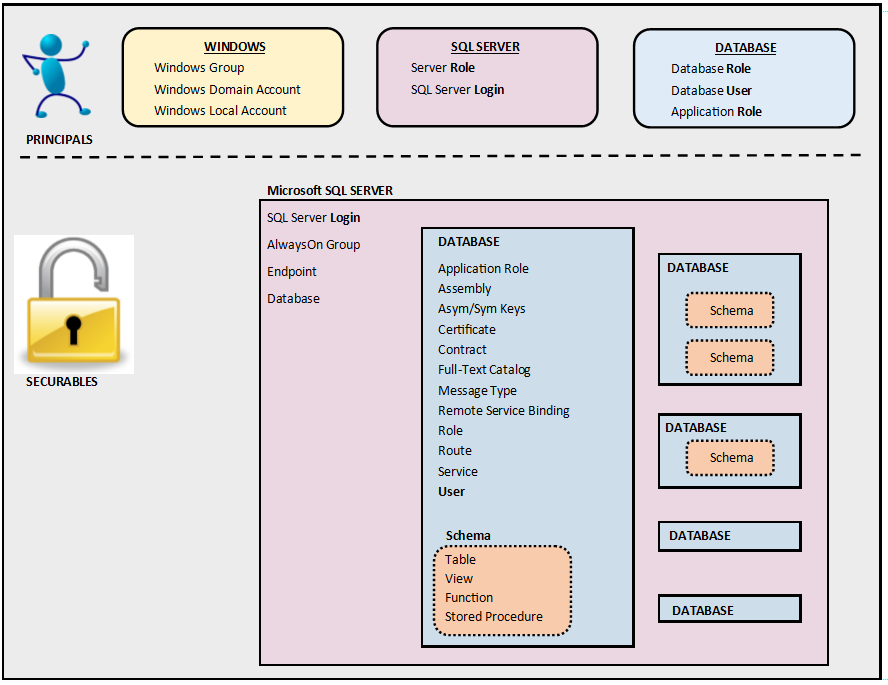Select Assembly entry

464,289
